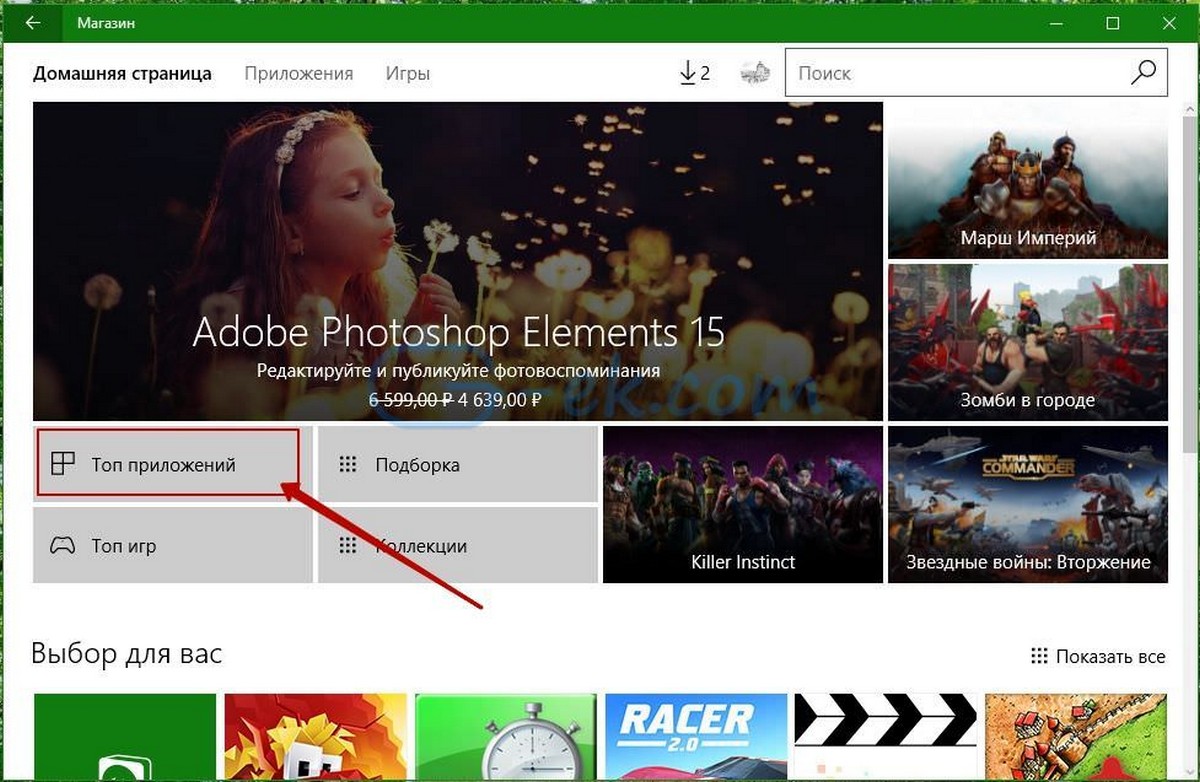
Task: Open Adobe Photoshop Elements 15 banner
Action: pos(458,261)
